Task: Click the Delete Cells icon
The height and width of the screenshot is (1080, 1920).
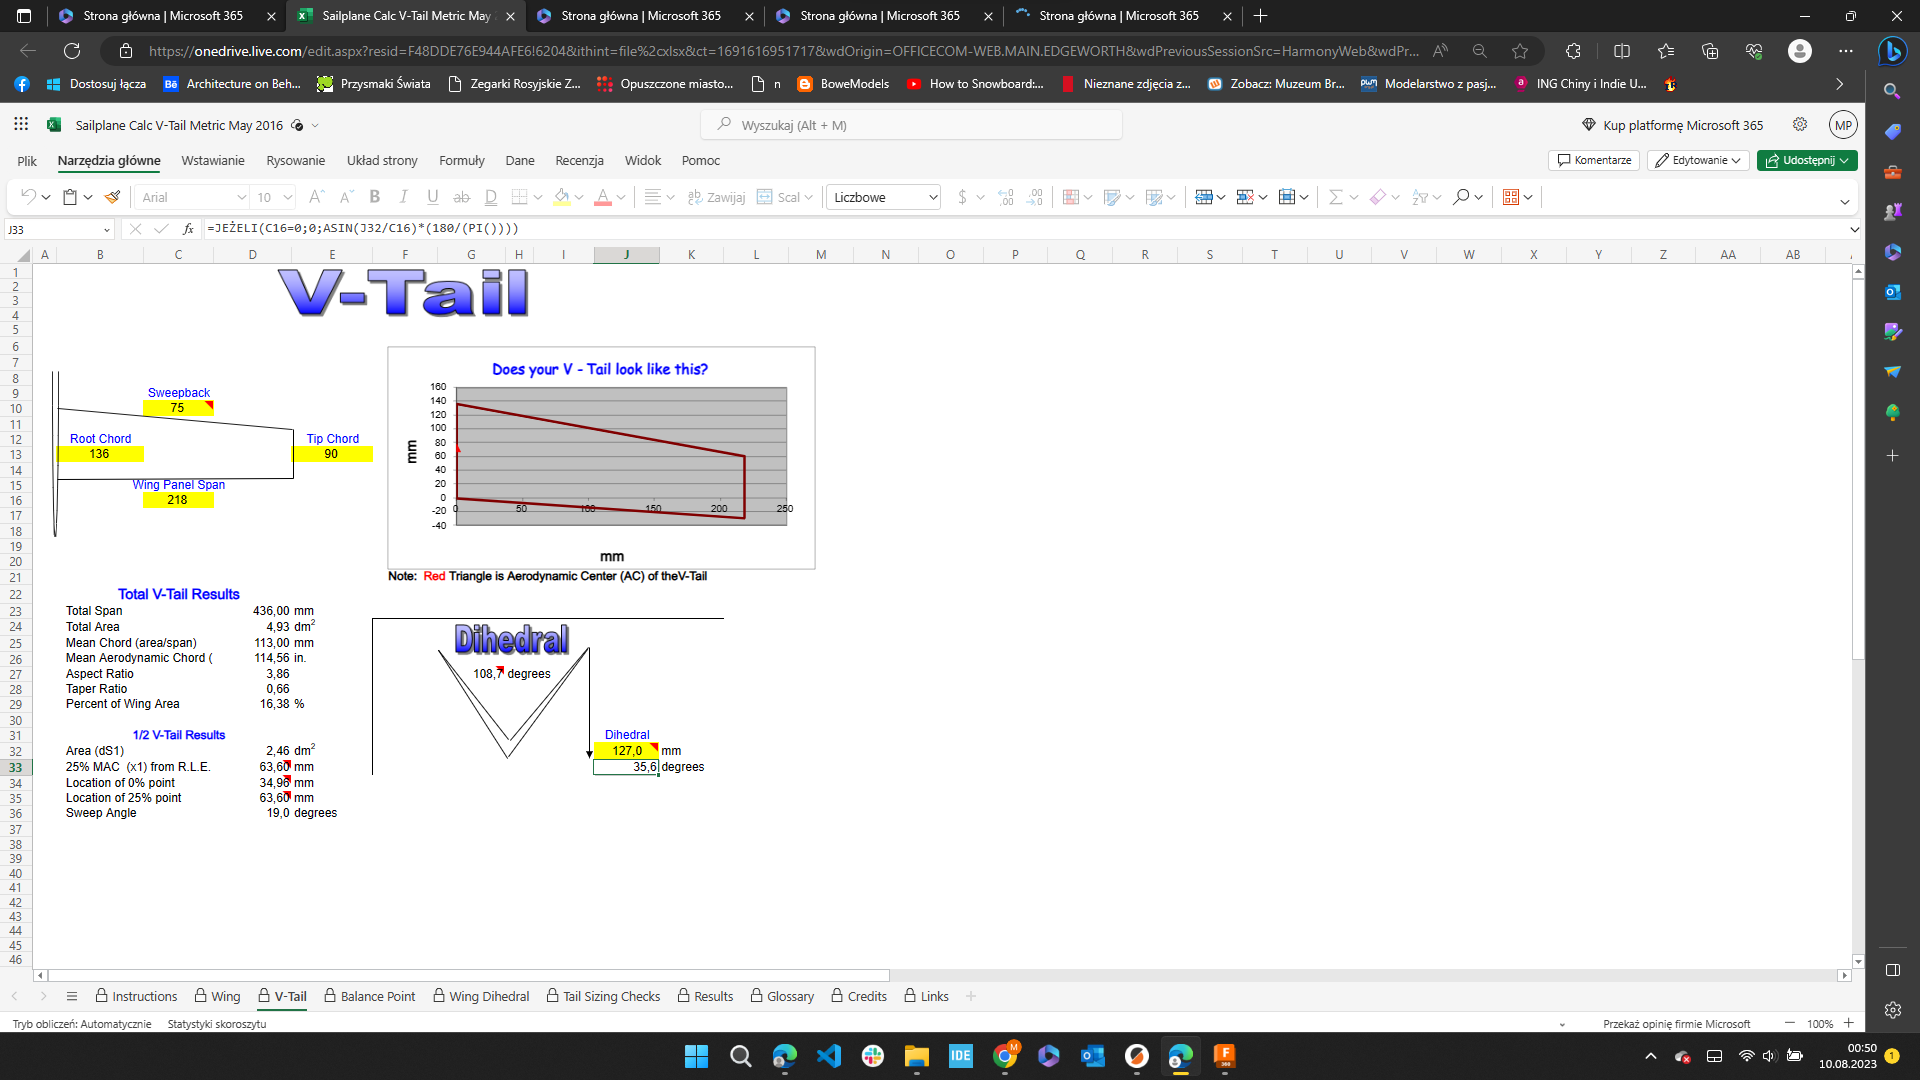Action: tap(1245, 197)
